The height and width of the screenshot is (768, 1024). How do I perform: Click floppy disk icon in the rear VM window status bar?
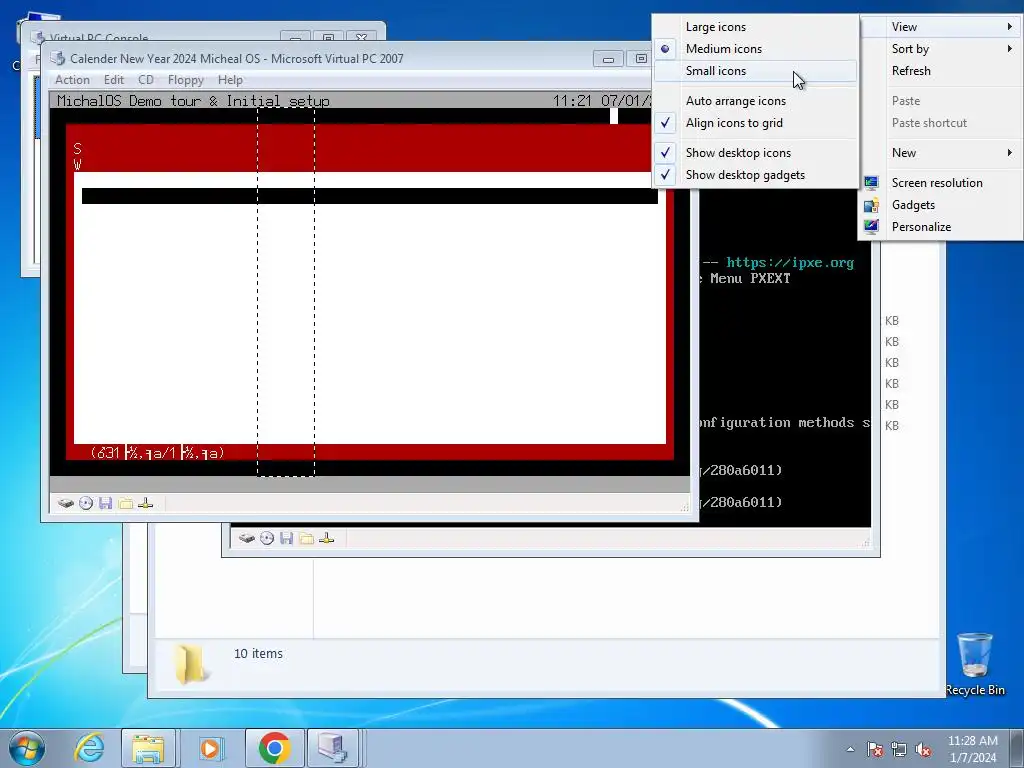tap(286, 539)
